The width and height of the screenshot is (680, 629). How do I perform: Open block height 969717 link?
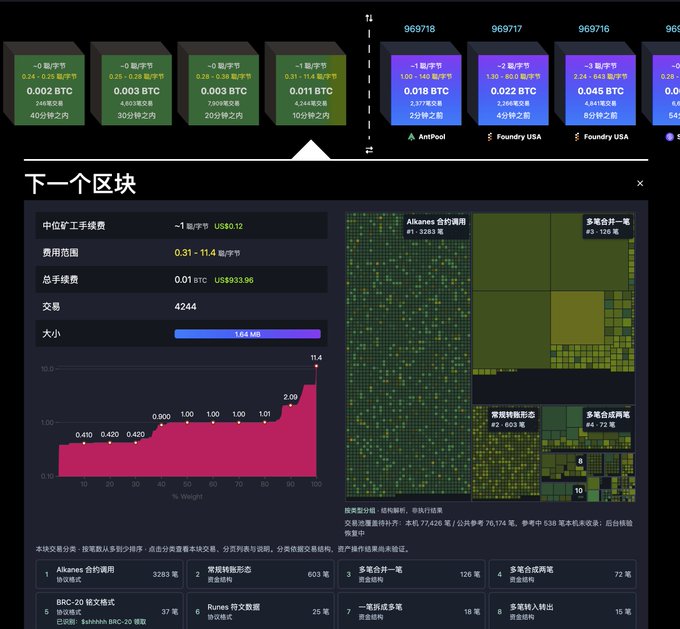click(507, 29)
